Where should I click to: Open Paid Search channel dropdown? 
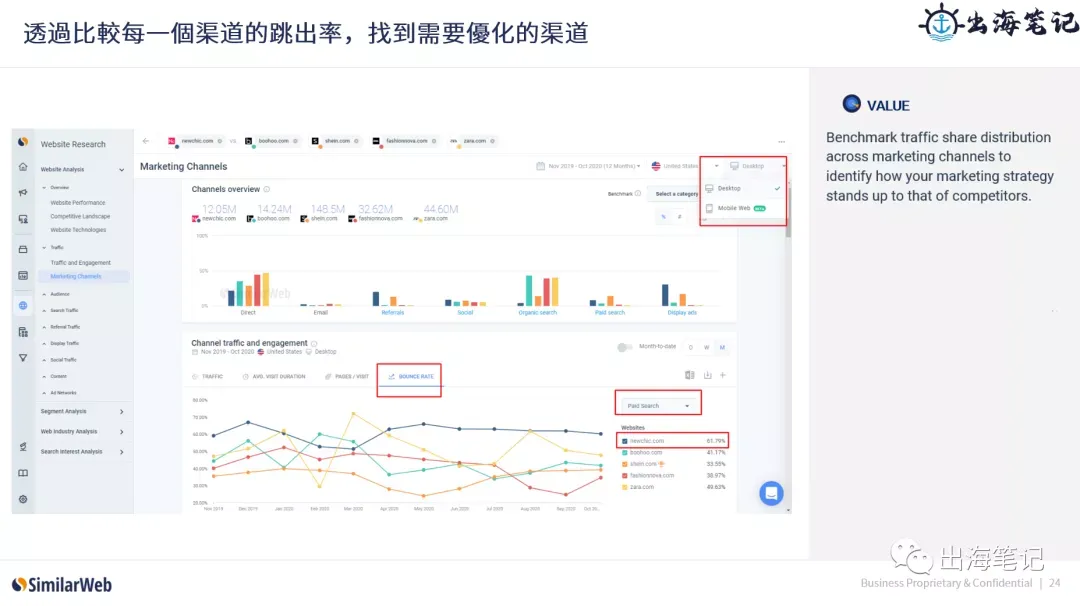click(x=658, y=406)
